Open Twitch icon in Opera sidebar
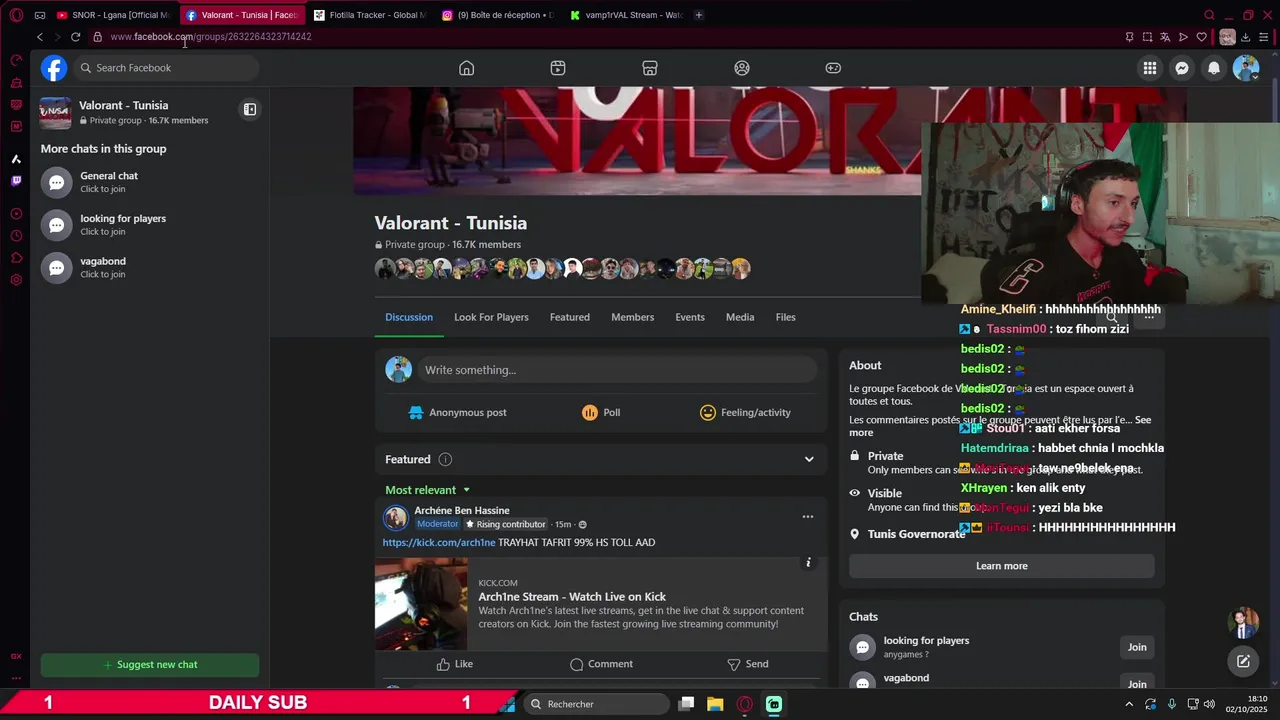The image size is (1280, 720). 16,181
